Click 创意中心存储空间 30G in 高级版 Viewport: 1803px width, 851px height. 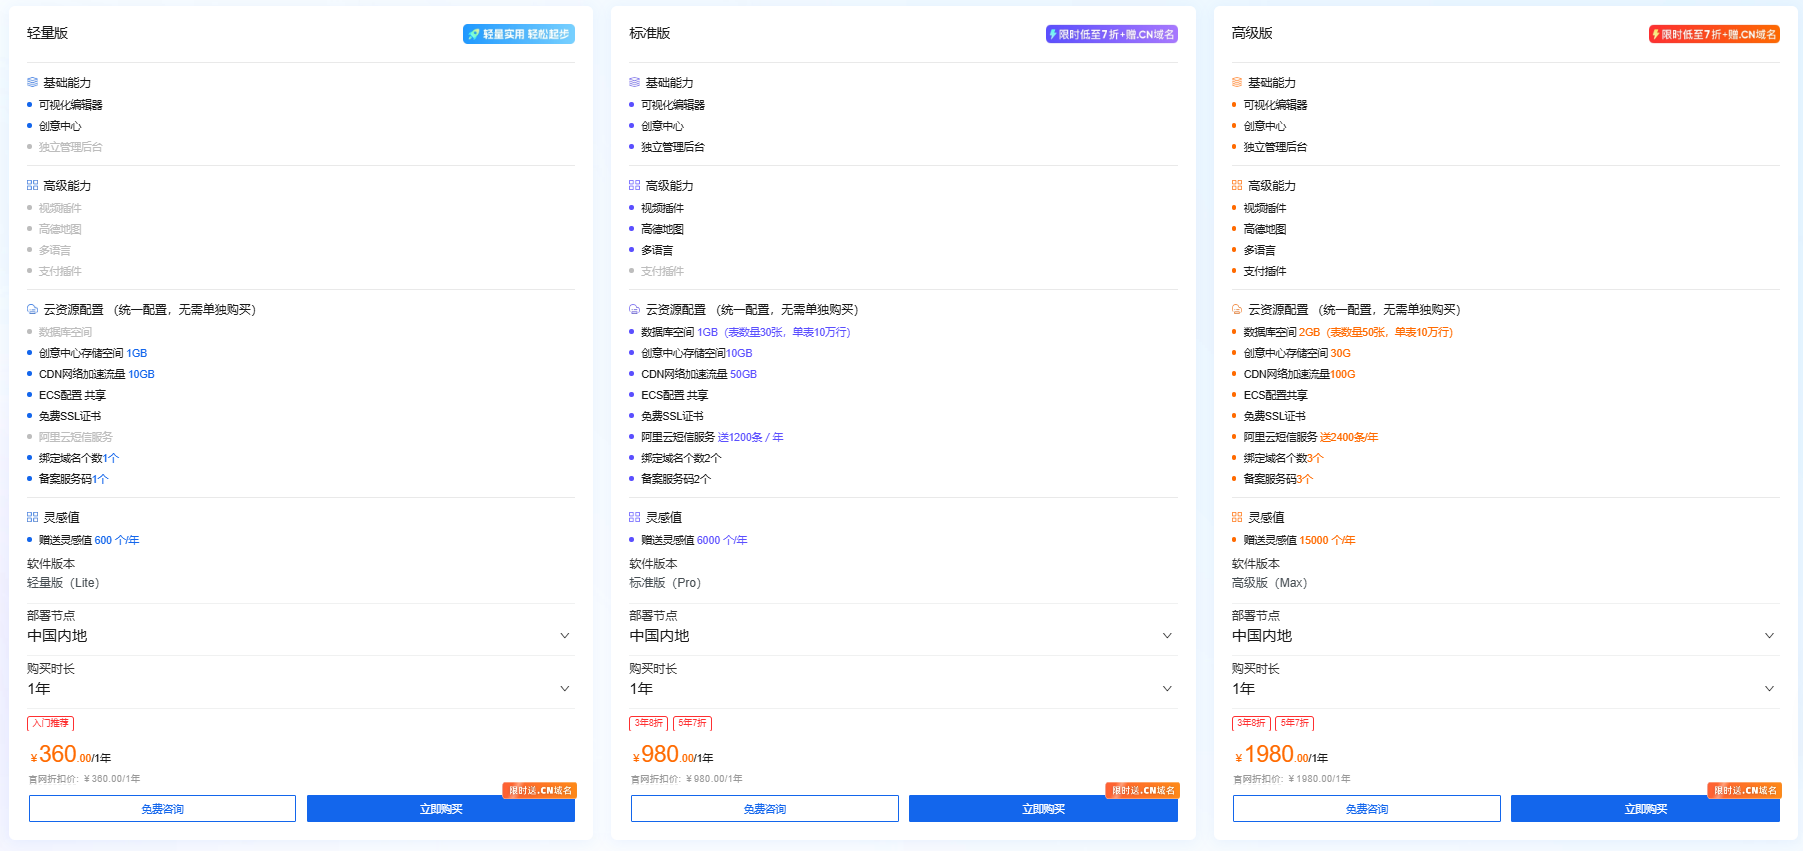point(1297,353)
